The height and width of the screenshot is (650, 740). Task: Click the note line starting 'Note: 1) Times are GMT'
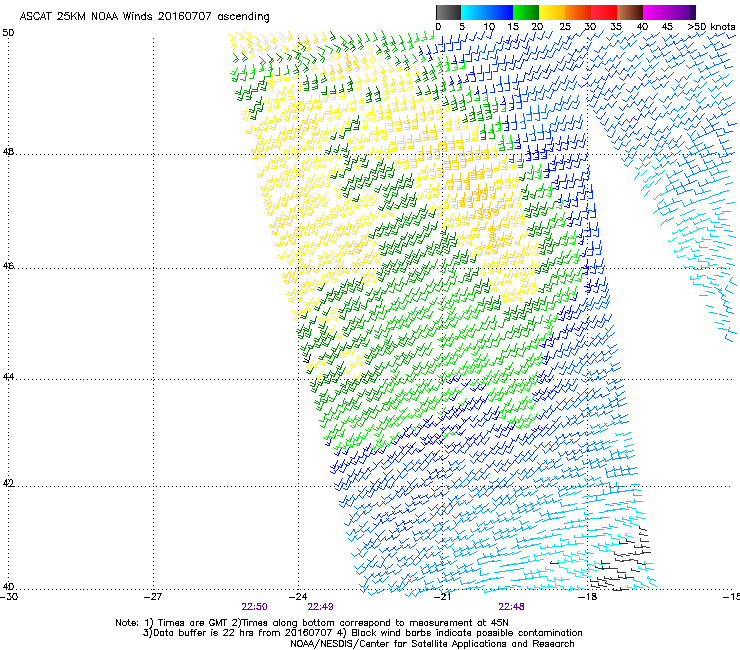(312, 623)
